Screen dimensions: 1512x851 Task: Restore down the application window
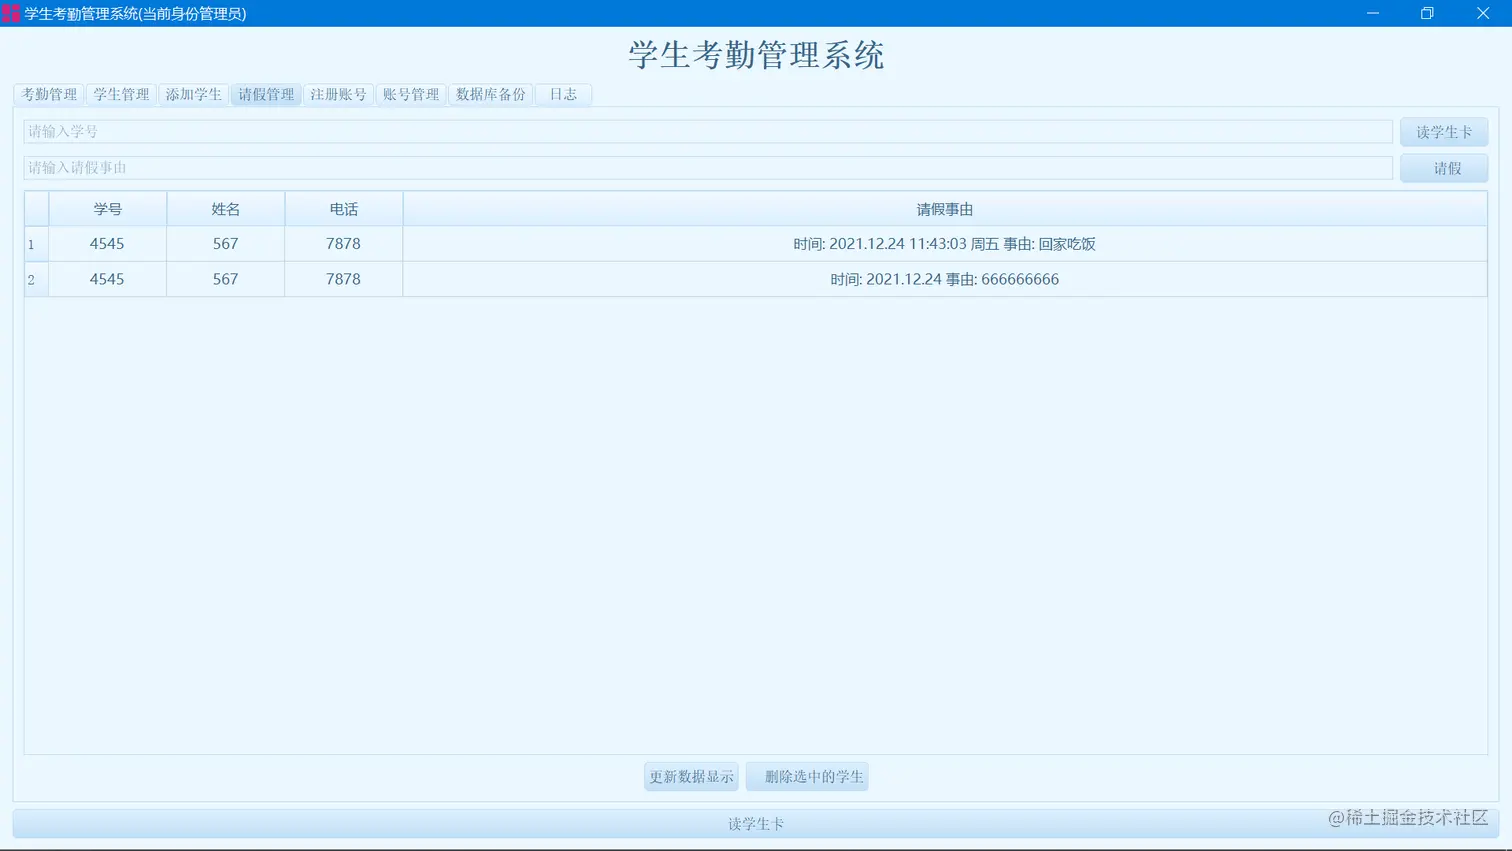(x=1427, y=13)
